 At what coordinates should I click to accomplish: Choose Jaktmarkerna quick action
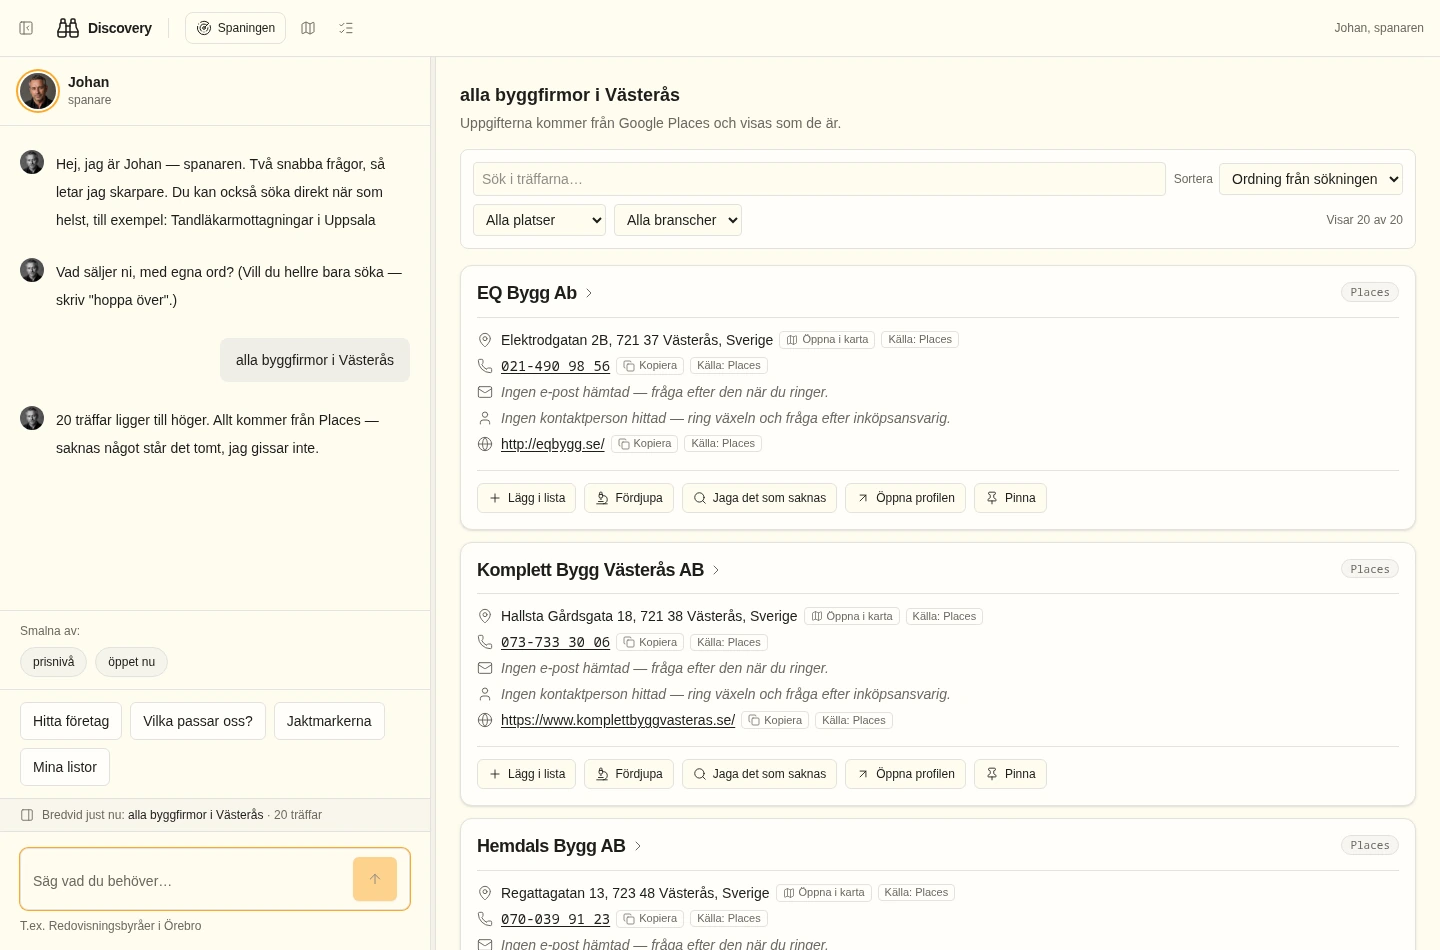329,721
